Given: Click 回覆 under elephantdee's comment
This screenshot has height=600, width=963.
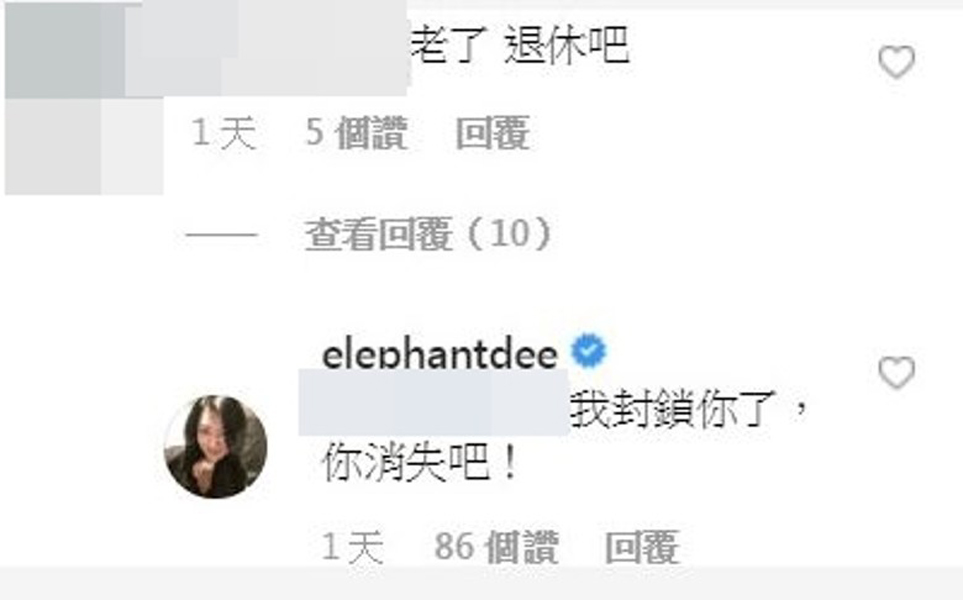Looking at the screenshot, I should coord(642,547).
